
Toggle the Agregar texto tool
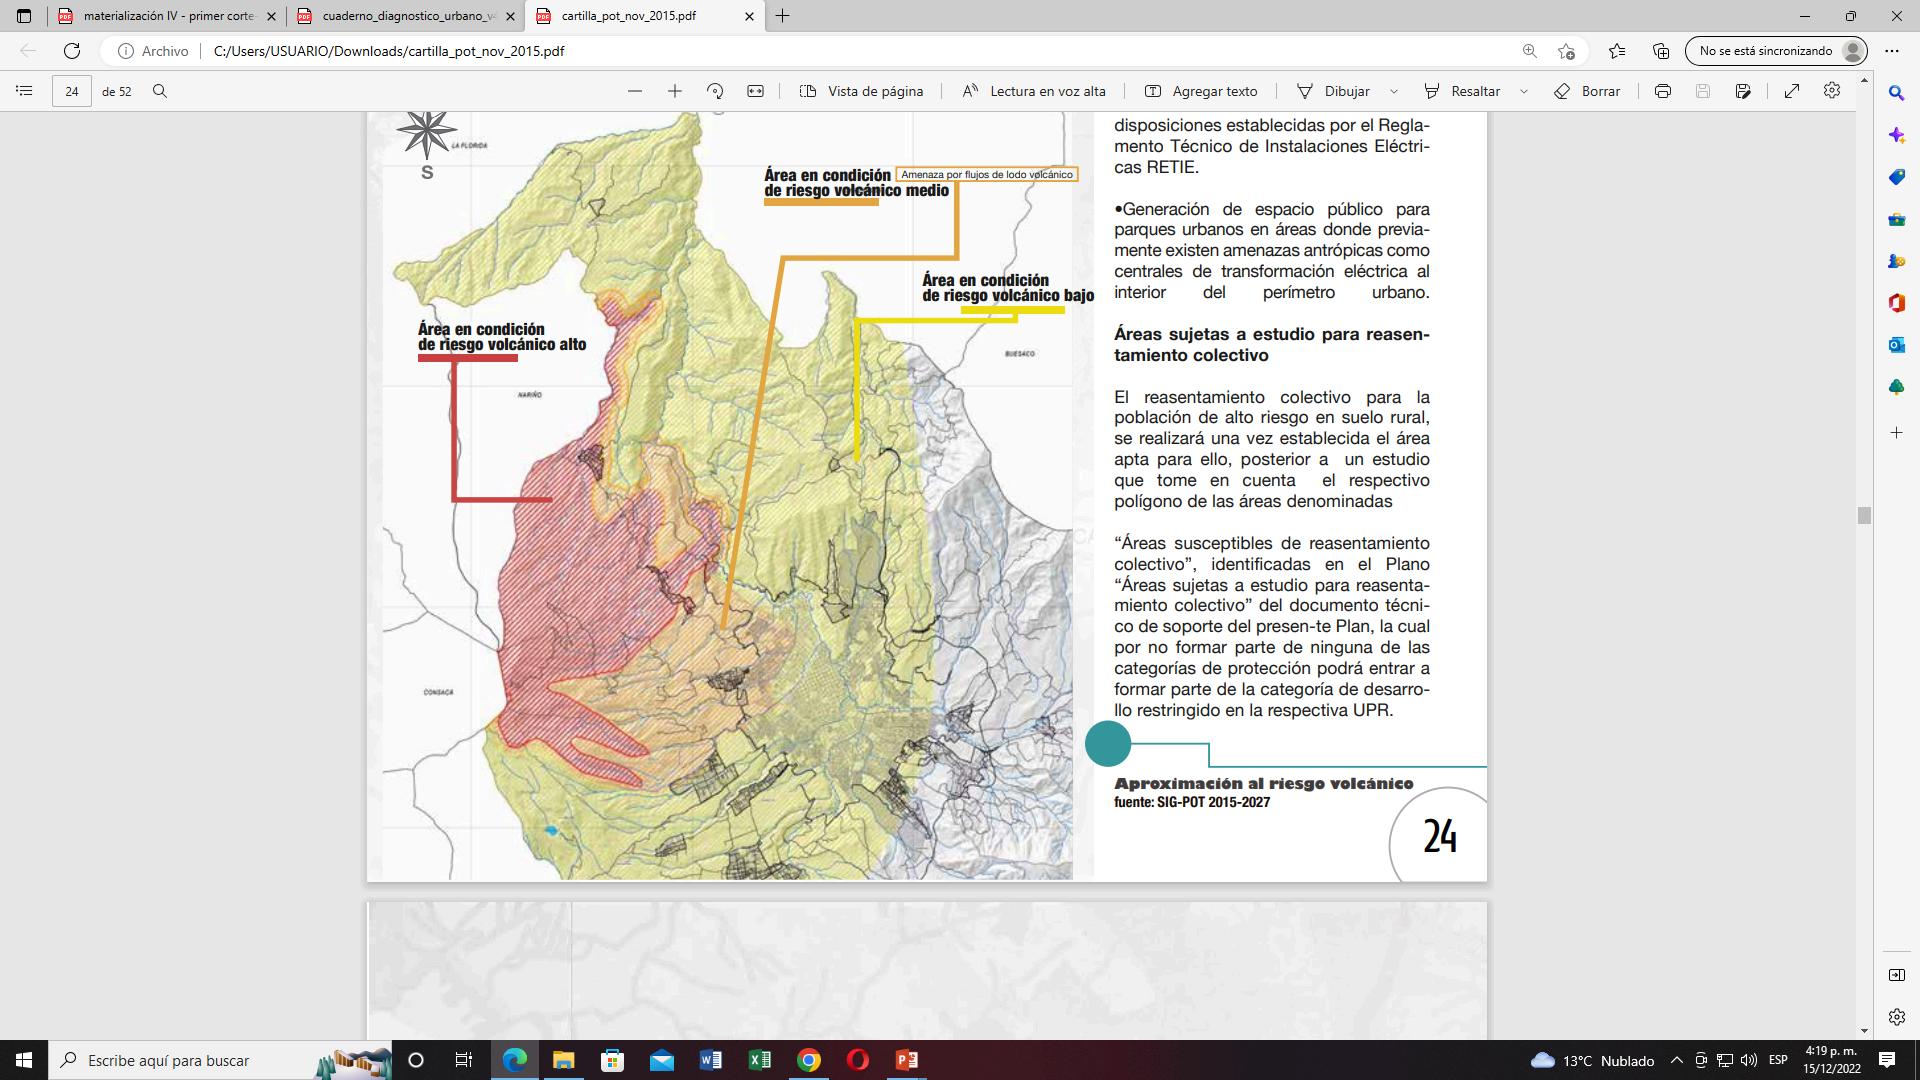click(1201, 91)
